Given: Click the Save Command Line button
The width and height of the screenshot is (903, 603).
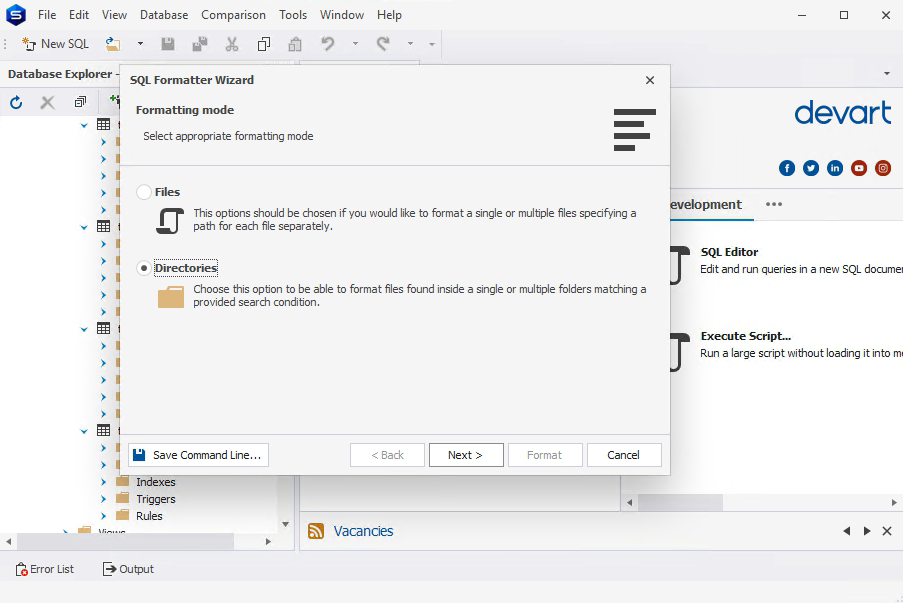Looking at the screenshot, I should tap(199, 455).
